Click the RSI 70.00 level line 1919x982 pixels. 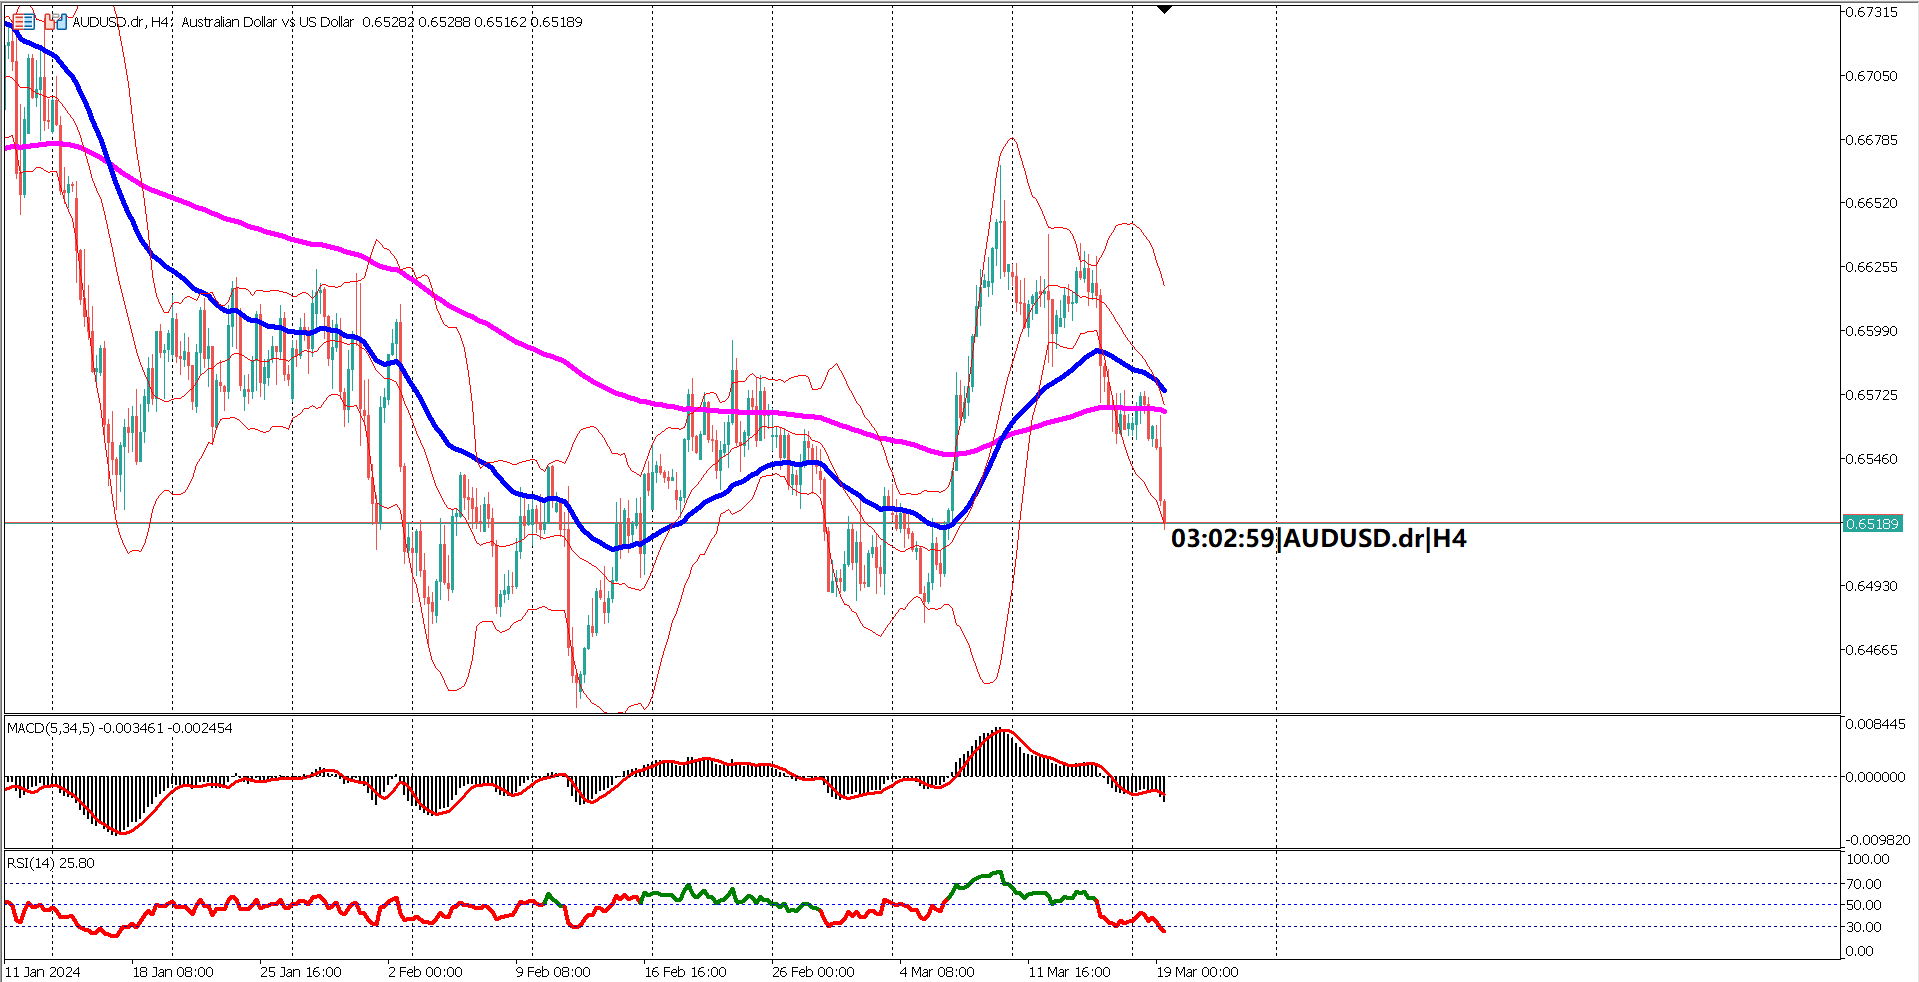coord(600,884)
